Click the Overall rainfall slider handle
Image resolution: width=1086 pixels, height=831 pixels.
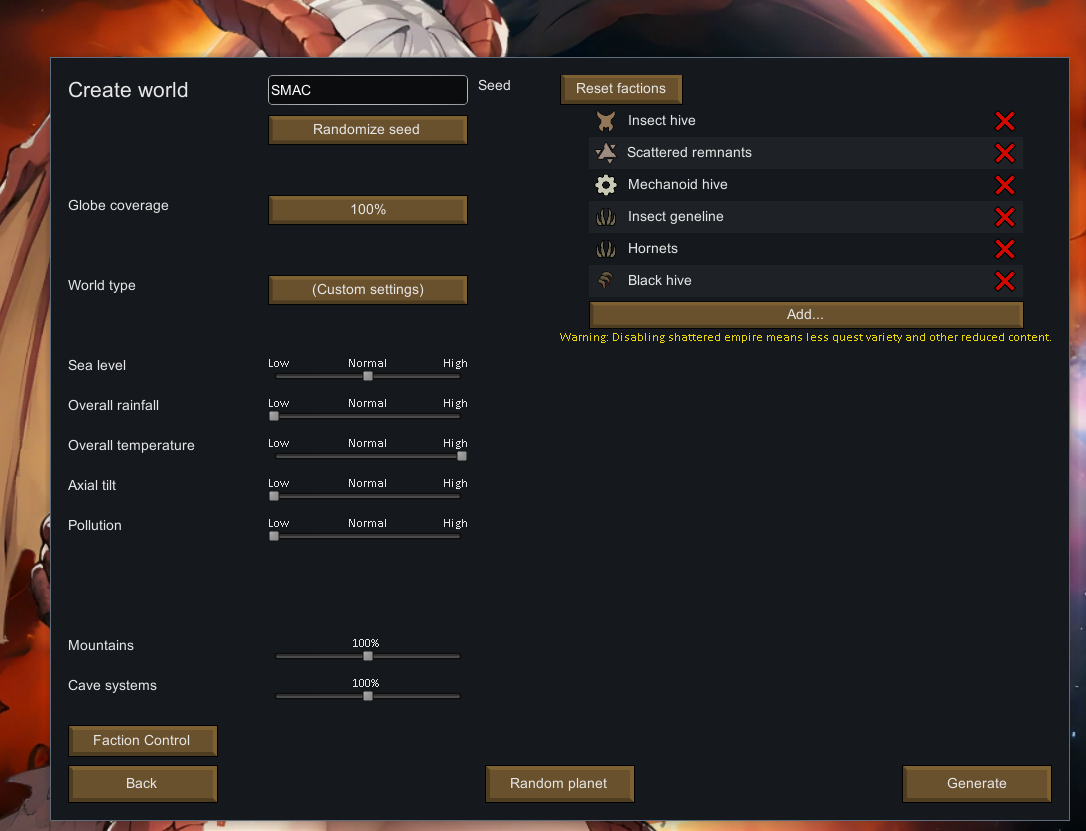[274, 416]
